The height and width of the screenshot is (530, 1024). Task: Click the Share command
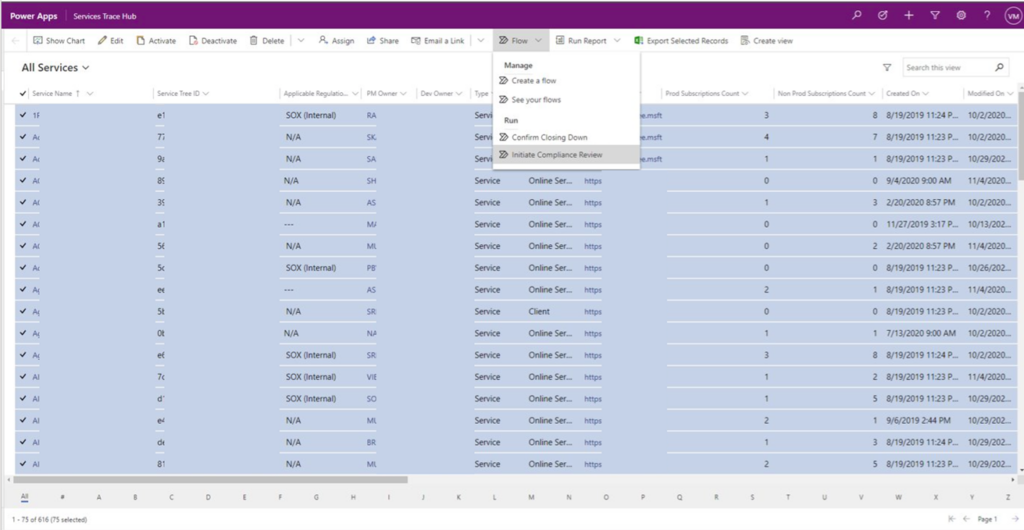point(383,40)
